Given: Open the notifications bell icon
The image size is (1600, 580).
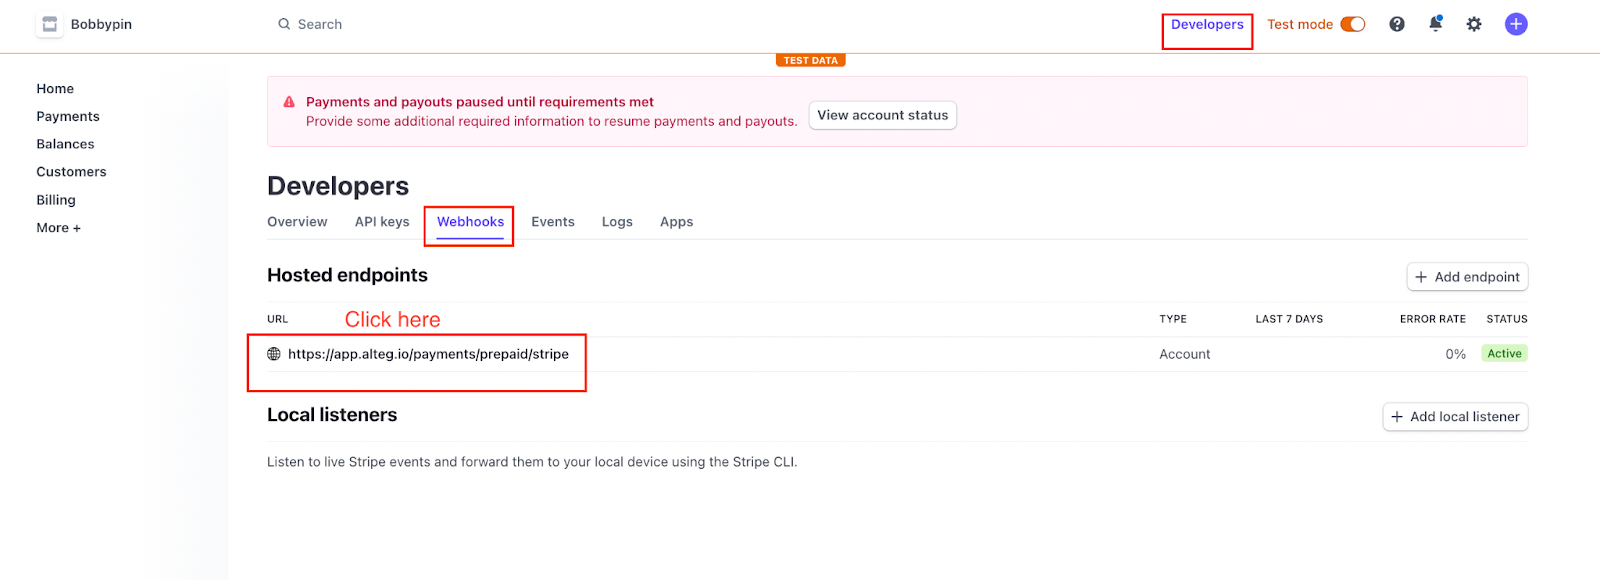Looking at the screenshot, I should coord(1435,24).
